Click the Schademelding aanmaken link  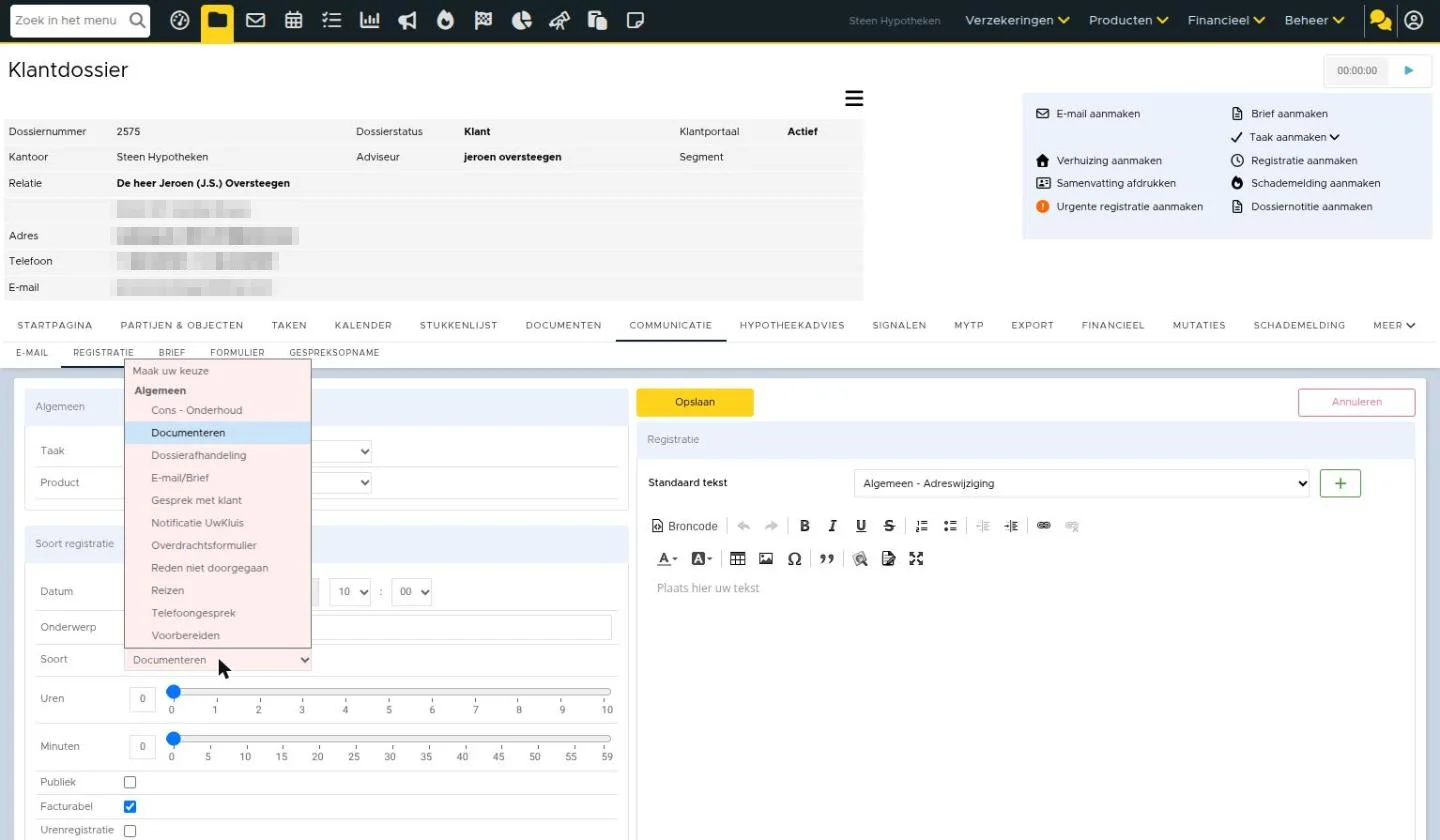(x=1315, y=183)
